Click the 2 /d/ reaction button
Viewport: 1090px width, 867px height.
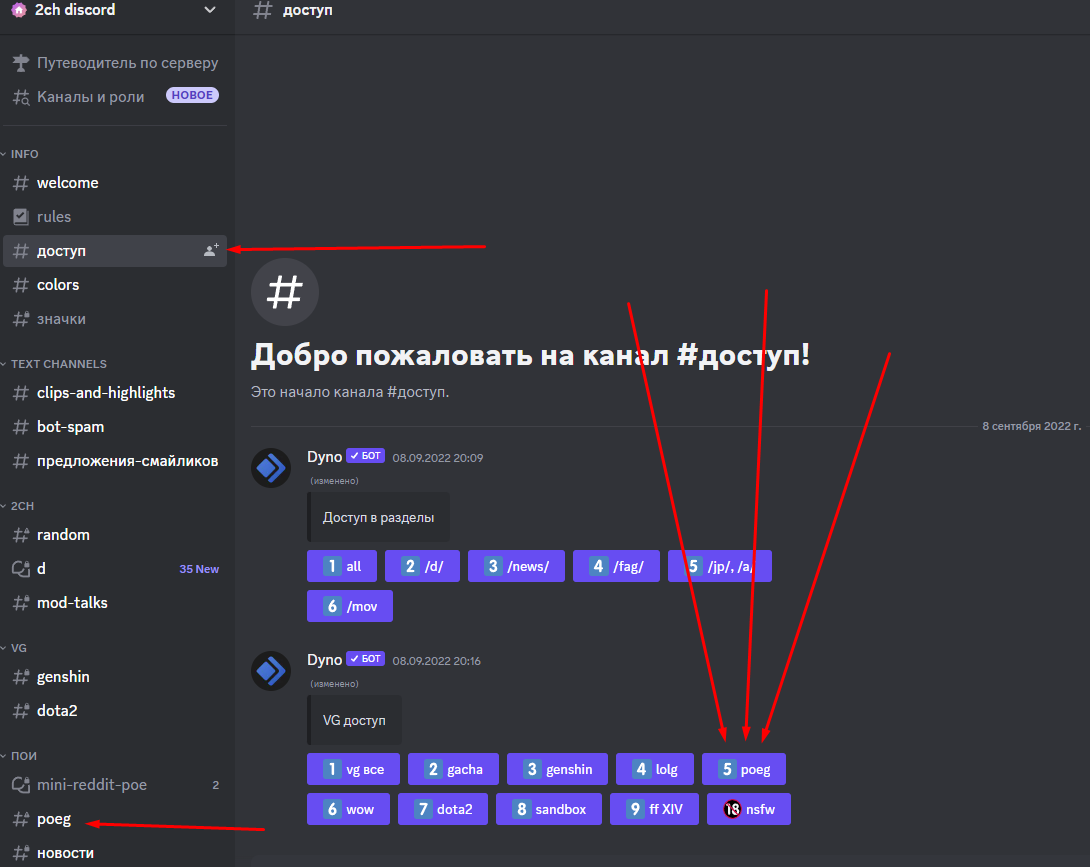pos(423,566)
